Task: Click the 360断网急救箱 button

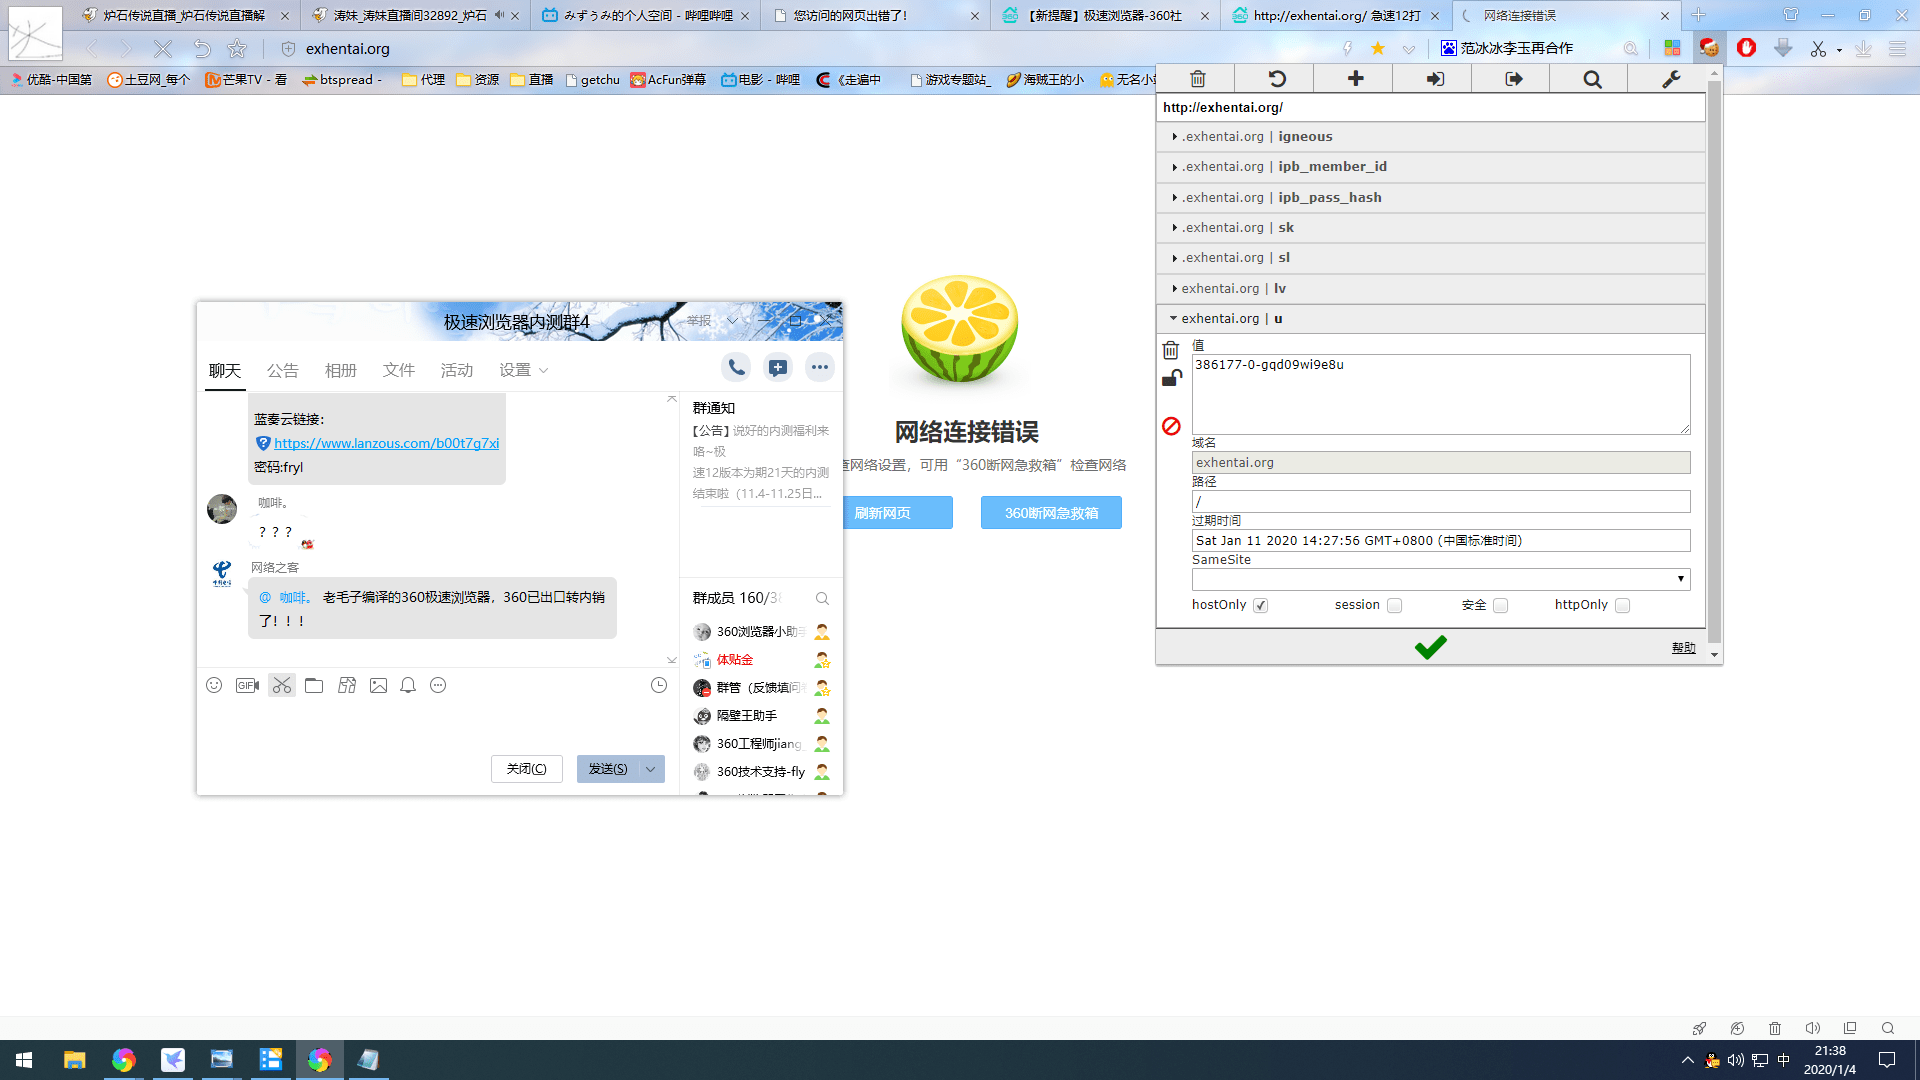Action: point(1050,513)
